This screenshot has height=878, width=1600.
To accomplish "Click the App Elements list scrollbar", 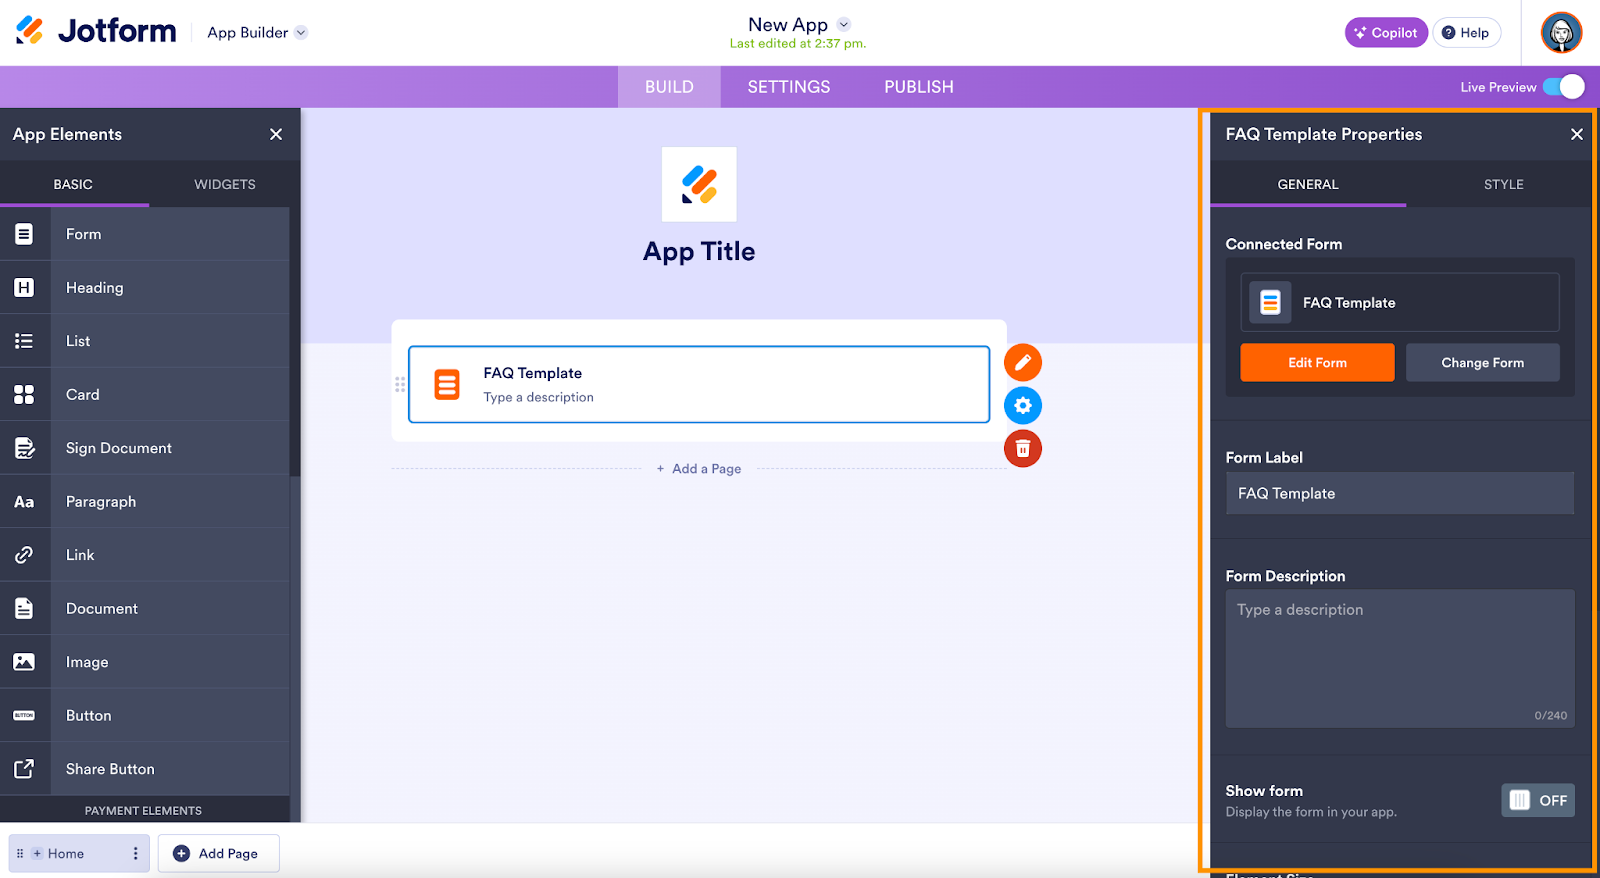I will (295, 342).
